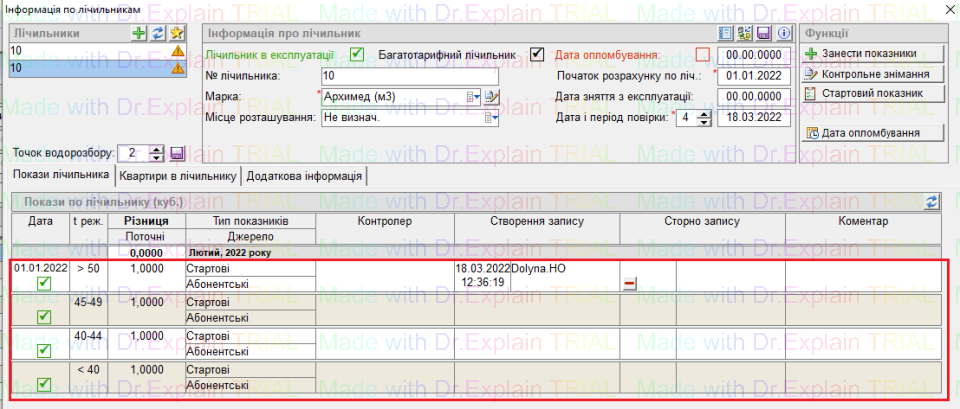Click the Занести показники button
This screenshot has height=409, width=960.
[861, 54]
